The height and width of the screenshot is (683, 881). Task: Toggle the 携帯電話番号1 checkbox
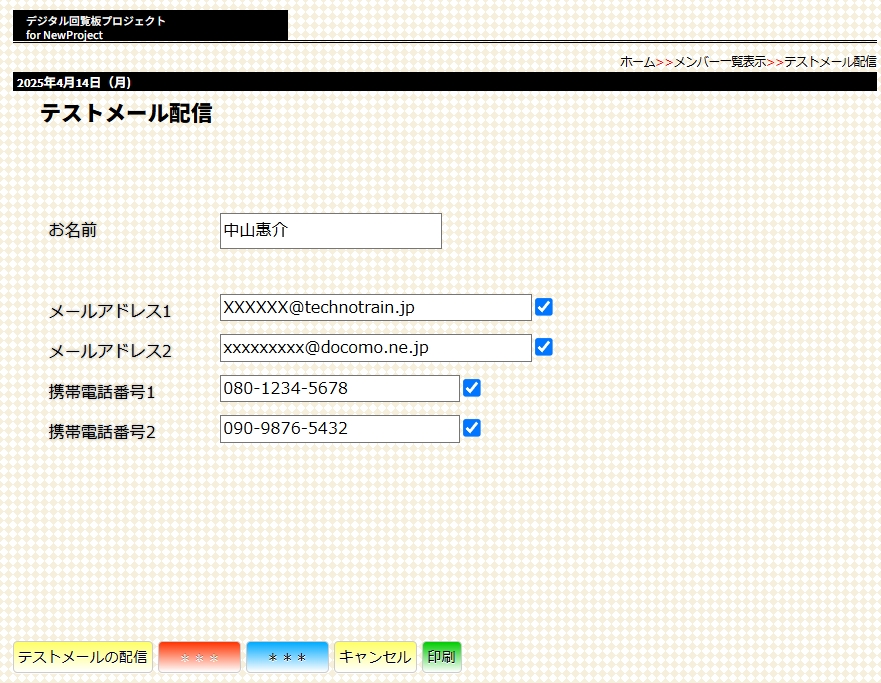[472, 388]
